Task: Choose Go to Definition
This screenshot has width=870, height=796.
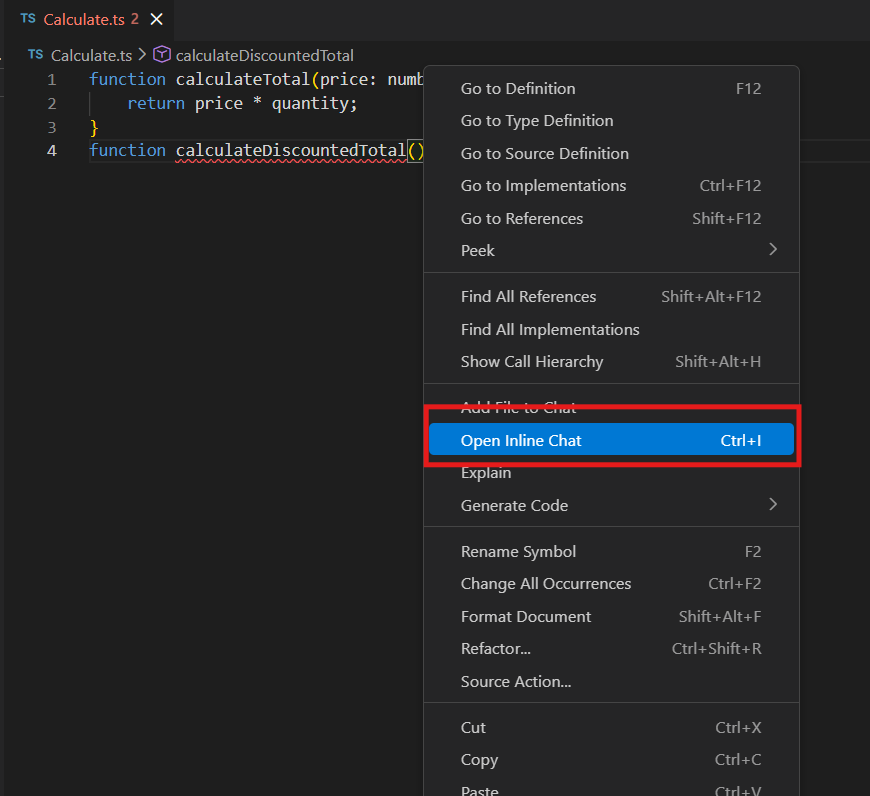Action: (x=518, y=88)
